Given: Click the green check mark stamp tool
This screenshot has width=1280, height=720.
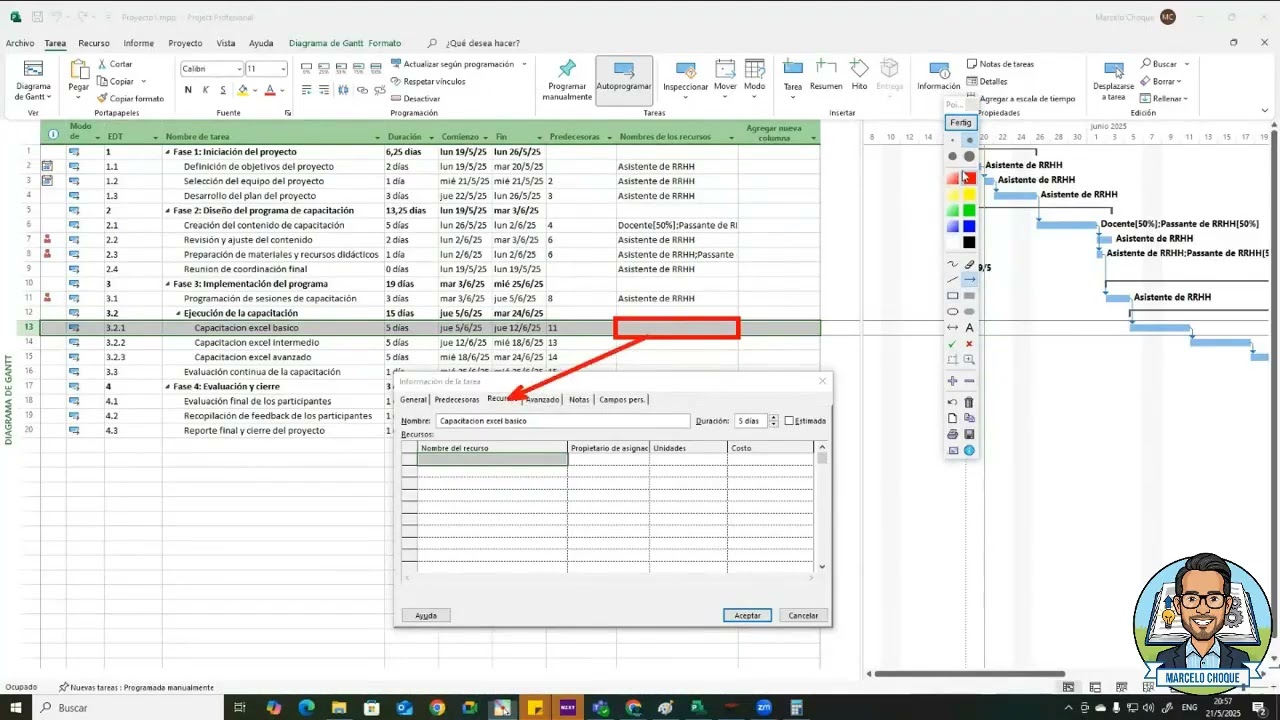Looking at the screenshot, I should [x=952, y=343].
